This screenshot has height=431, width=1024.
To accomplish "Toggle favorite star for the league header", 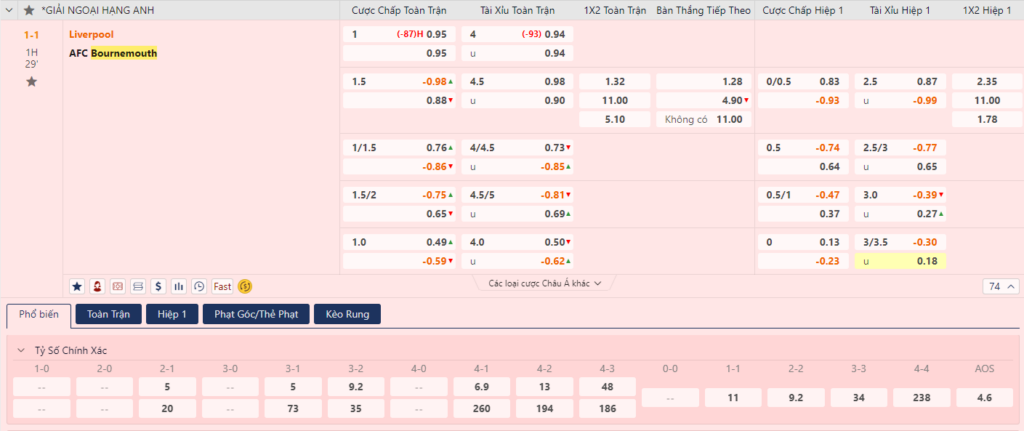I will [29, 10].
